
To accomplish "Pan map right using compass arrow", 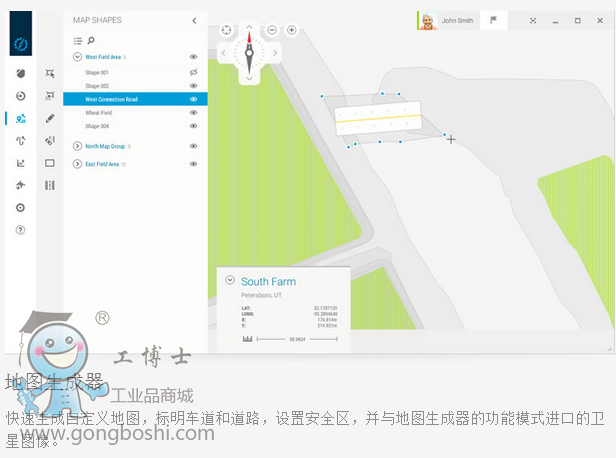I will point(275,52).
